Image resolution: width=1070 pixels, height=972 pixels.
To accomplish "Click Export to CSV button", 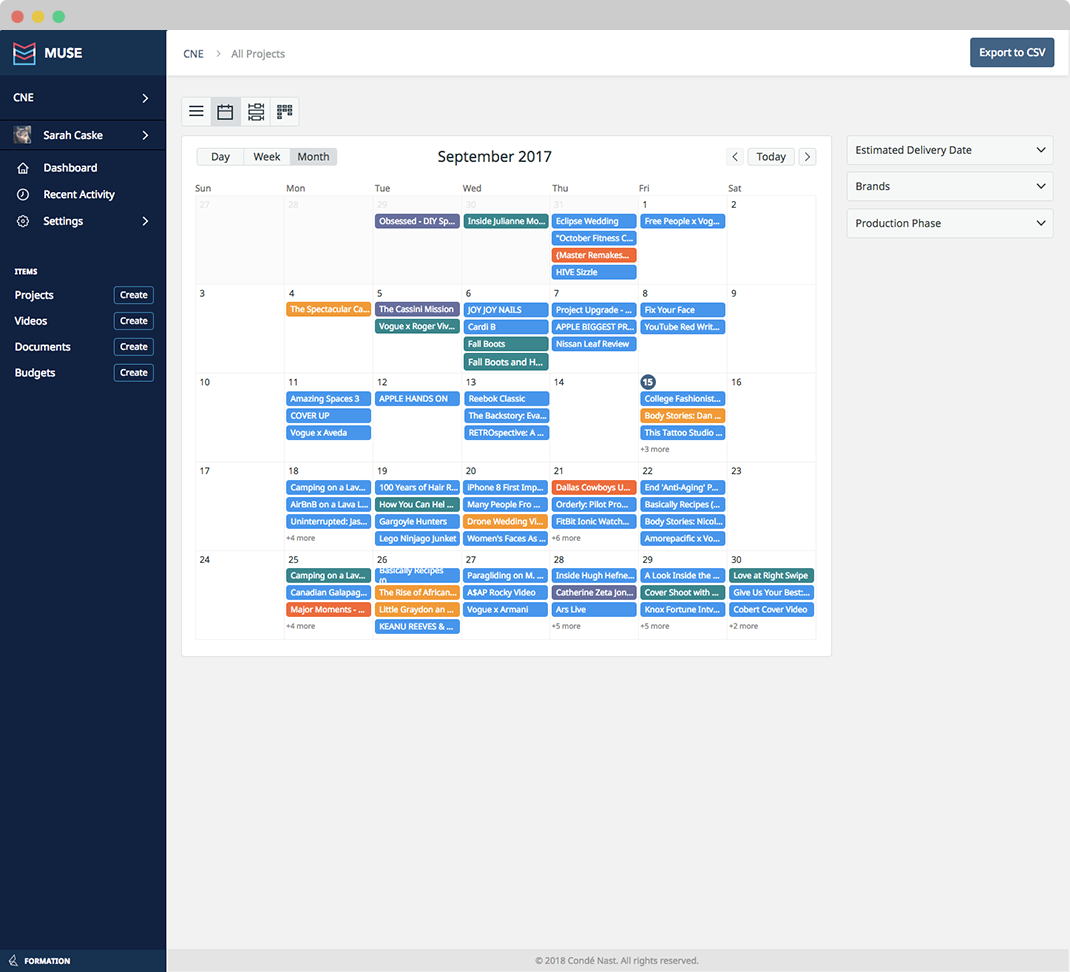I will pyautogui.click(x=1012, y=53).
